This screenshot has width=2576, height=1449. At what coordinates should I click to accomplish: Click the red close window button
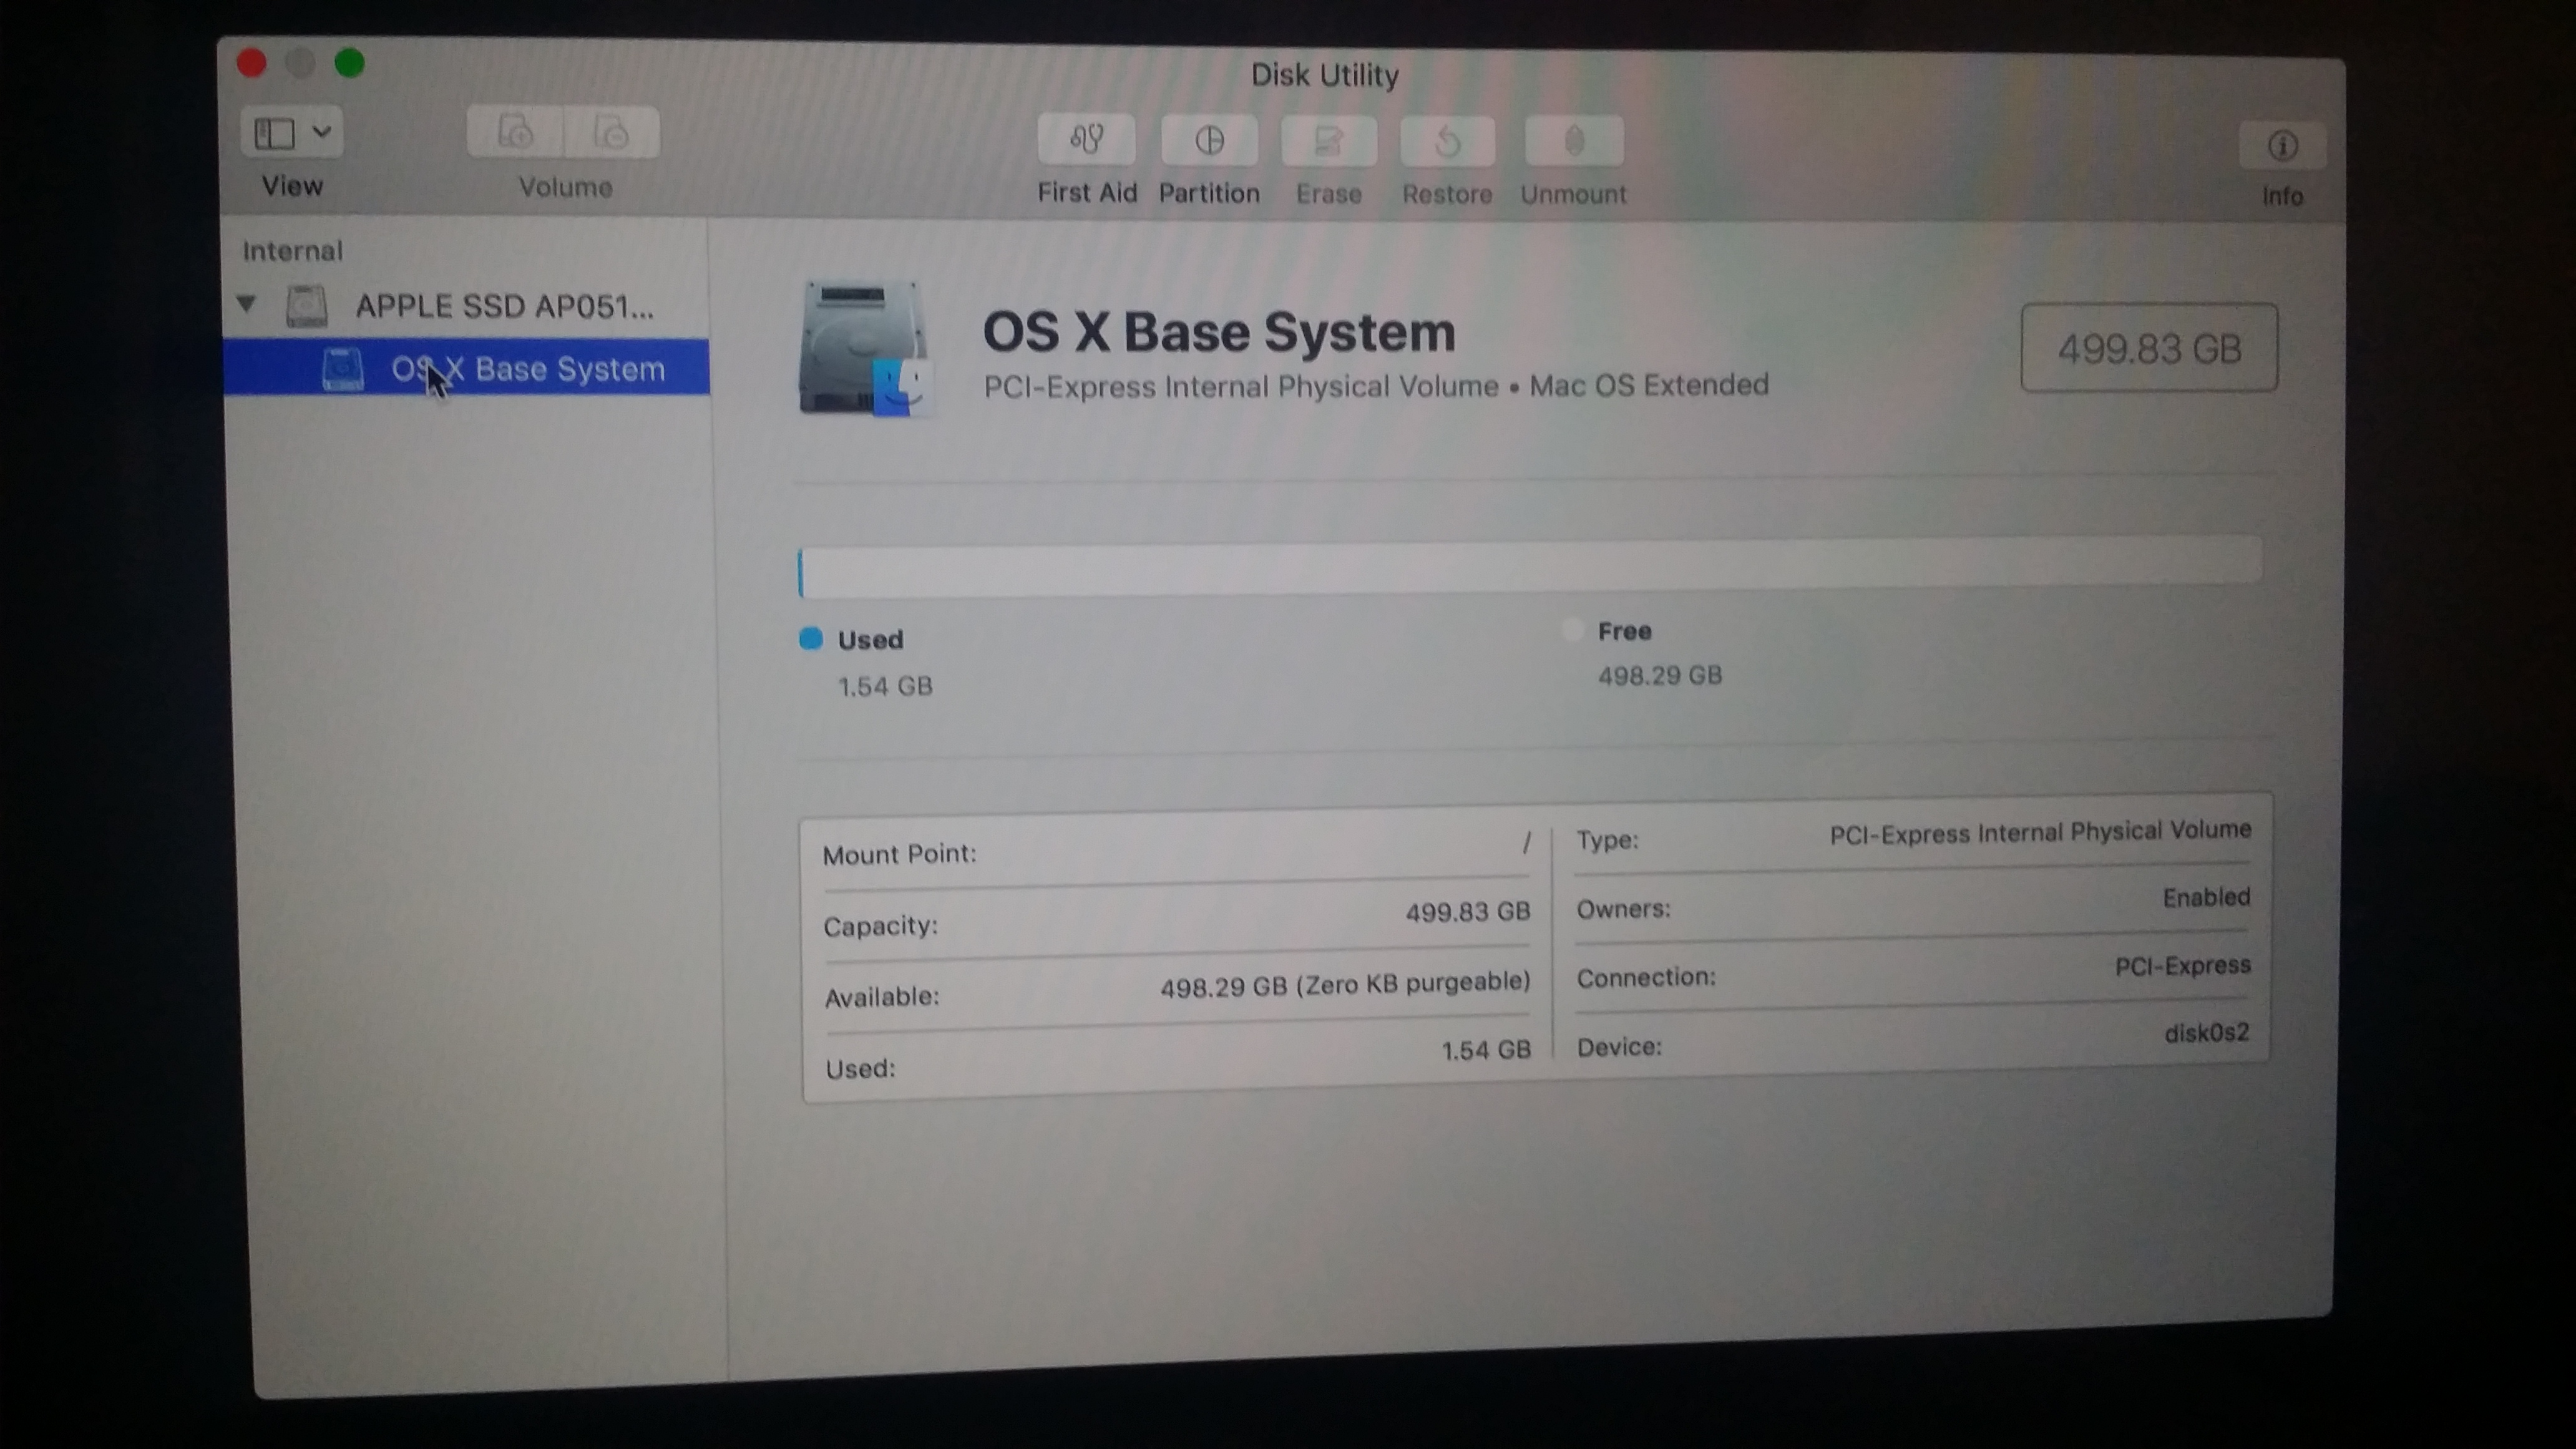[251, 63]
